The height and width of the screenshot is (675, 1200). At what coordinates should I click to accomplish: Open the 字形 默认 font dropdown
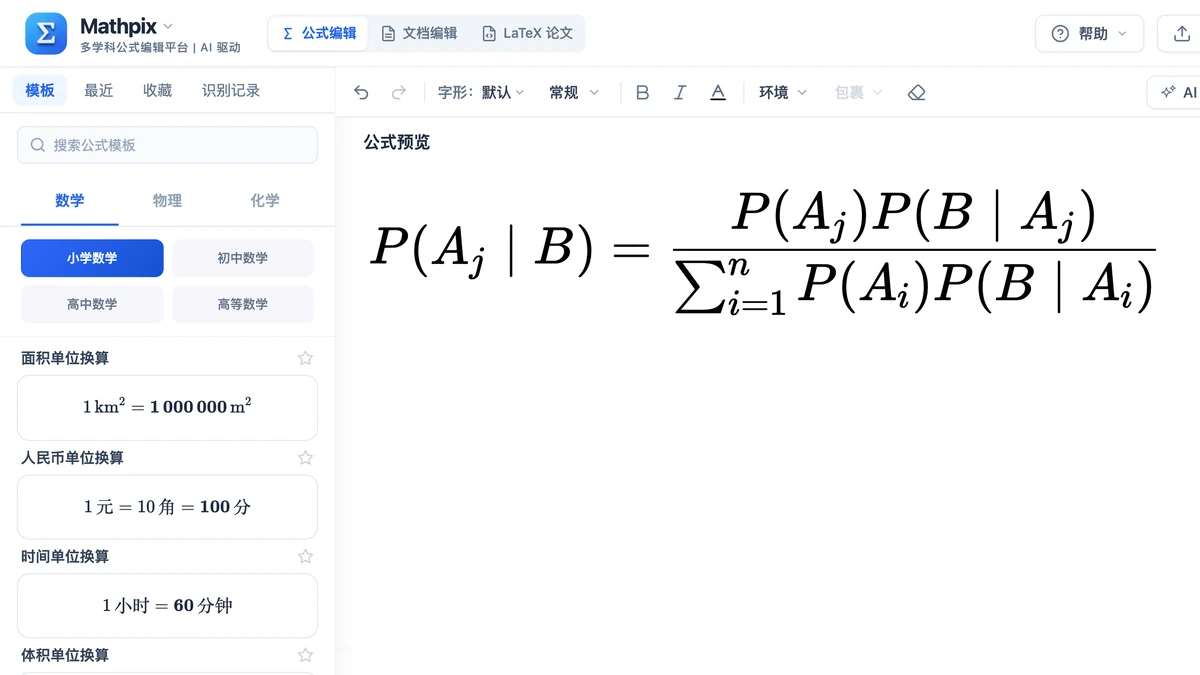tap(481, 92)
